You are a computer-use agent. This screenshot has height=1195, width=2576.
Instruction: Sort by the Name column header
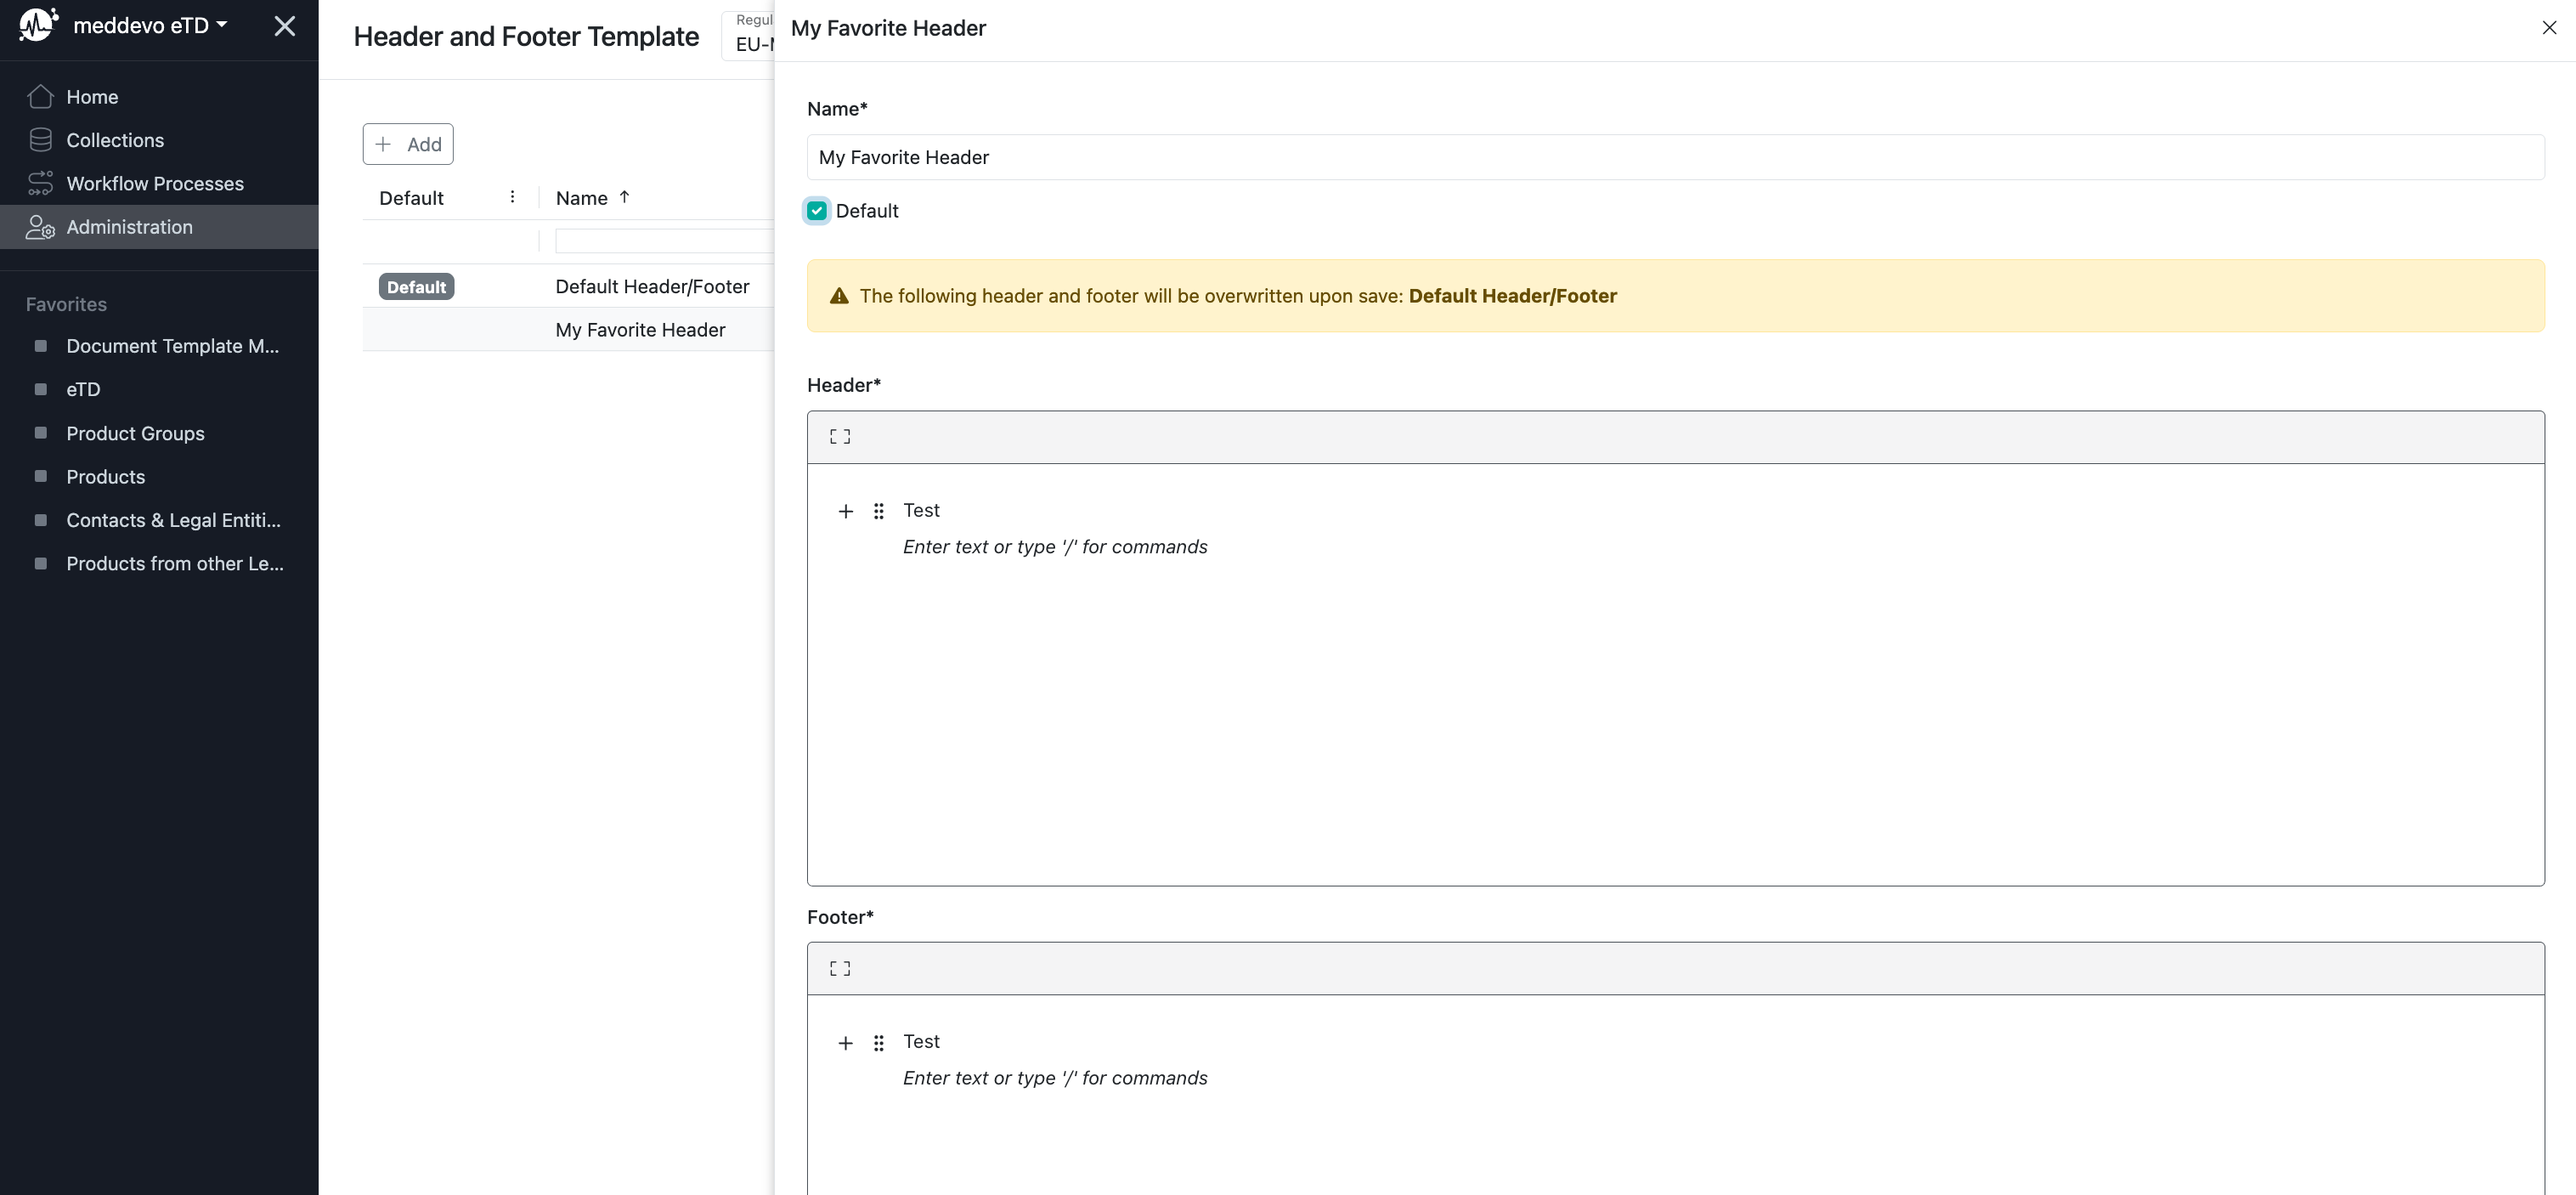click(x=582, y=198)
